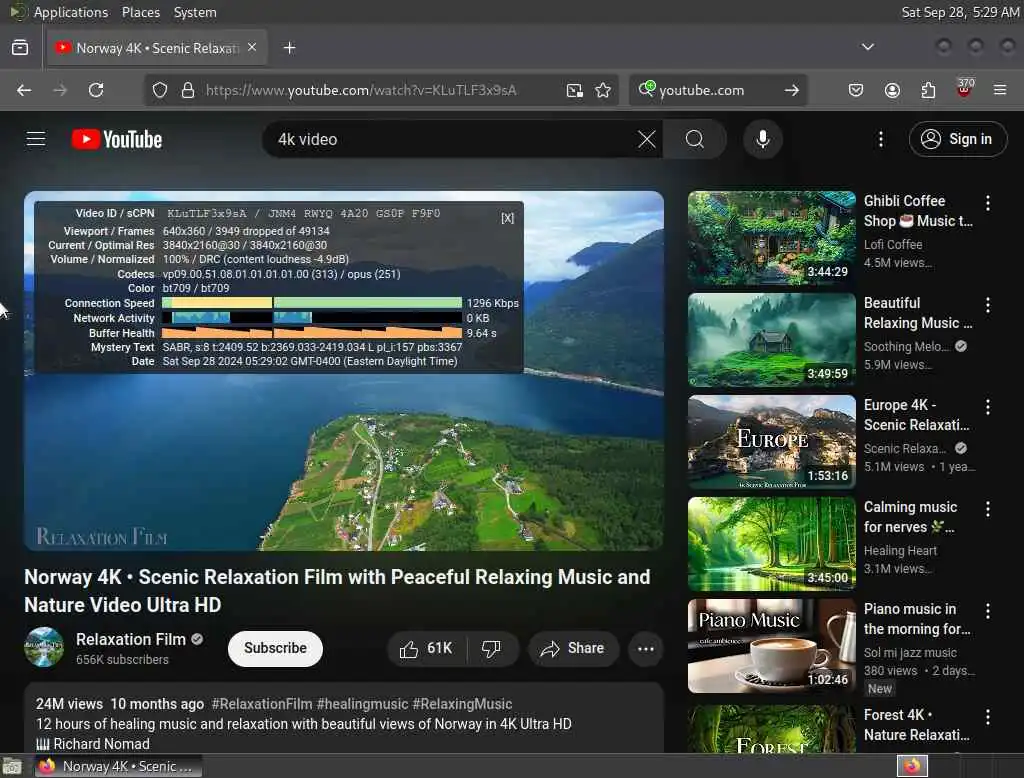Screen dimensions: 1024x778
Task: List all tabs dropdown chevron
Action: (x=867, y=47)
